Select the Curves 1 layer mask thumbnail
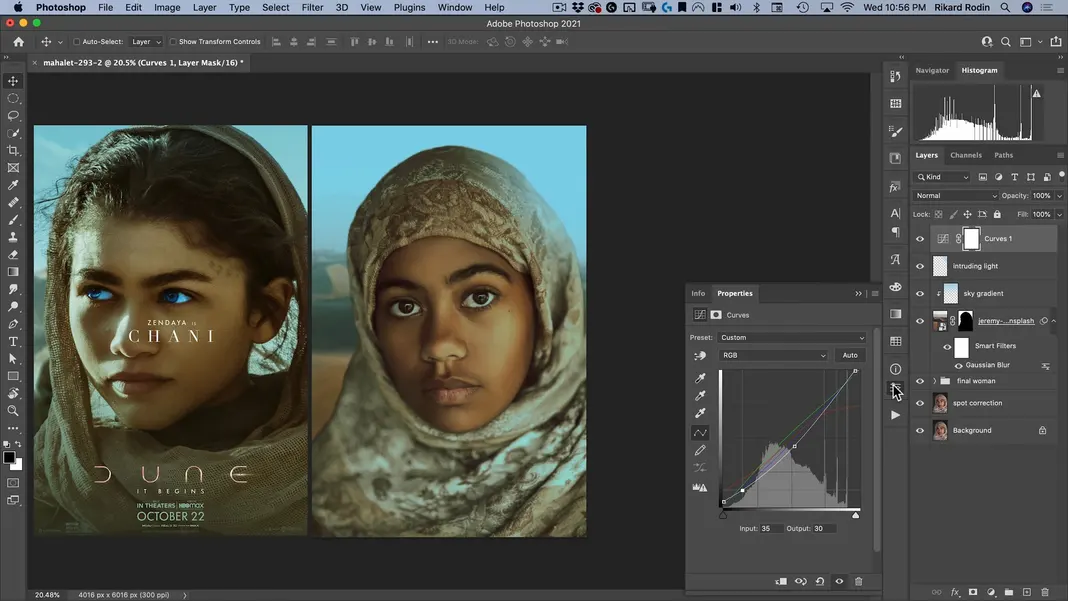The image size is (1068, 601). point(971,238)
